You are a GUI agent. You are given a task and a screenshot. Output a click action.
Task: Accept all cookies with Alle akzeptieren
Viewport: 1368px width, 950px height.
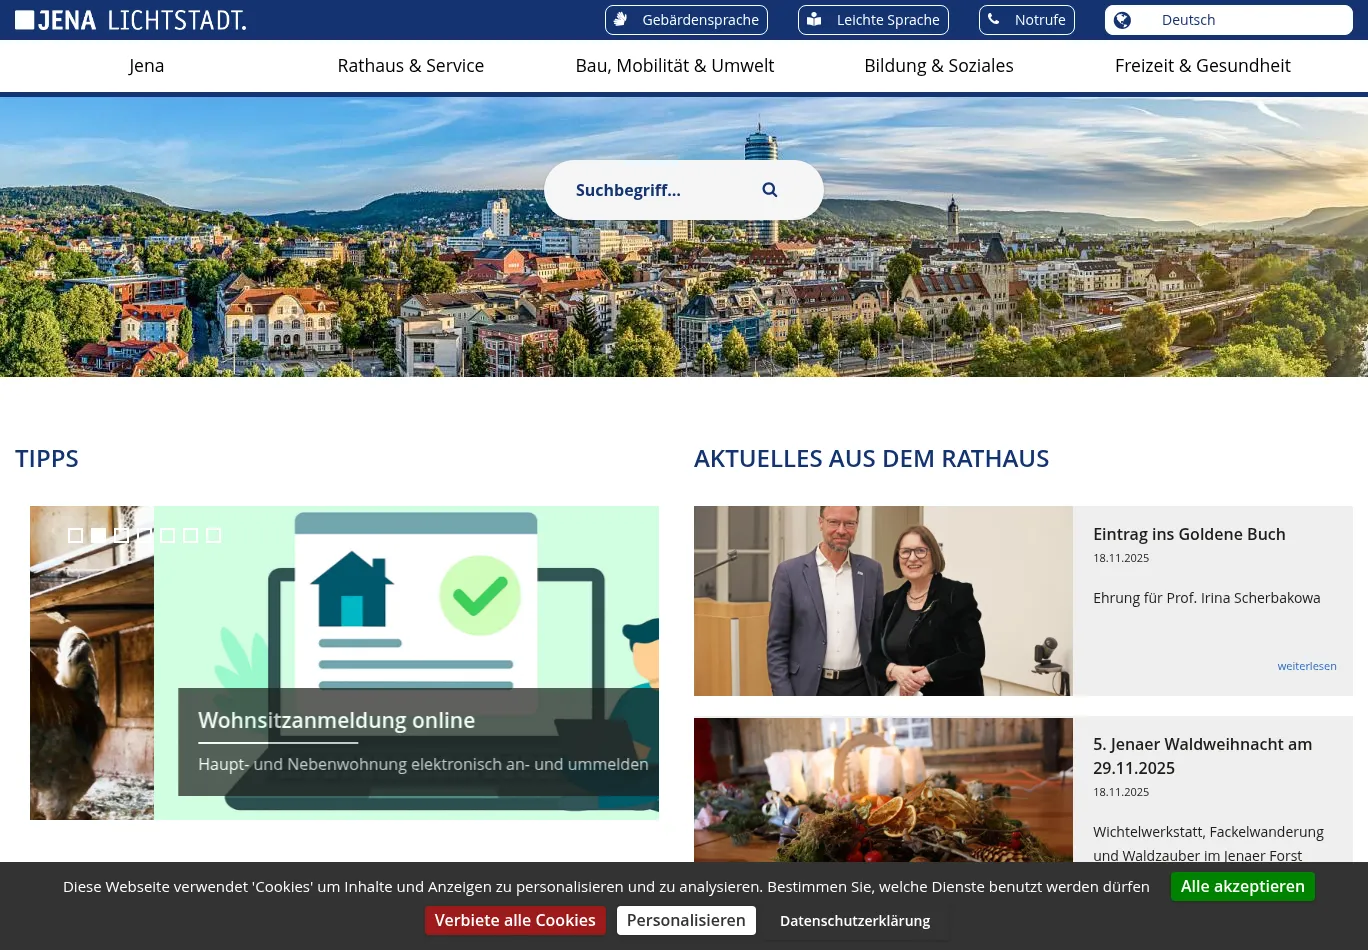click(1242, 887)
